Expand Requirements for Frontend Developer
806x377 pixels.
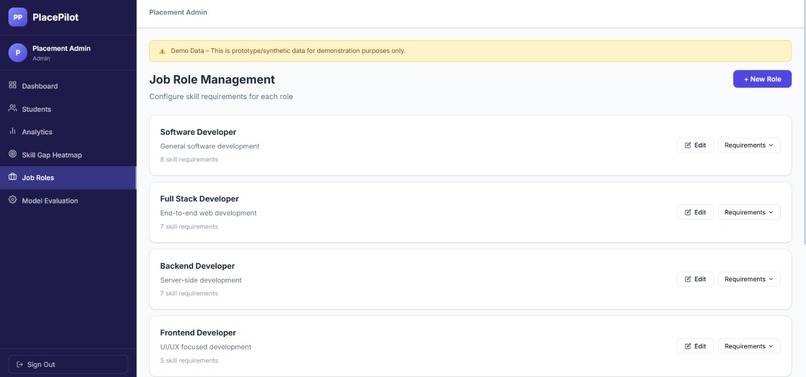(749, 347)
